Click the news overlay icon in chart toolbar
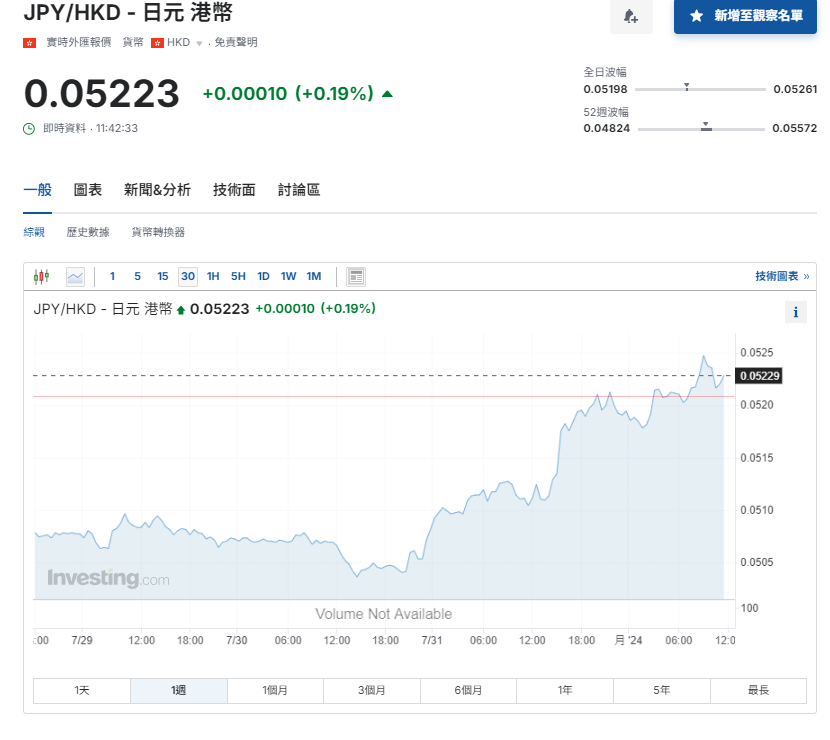The height and width of the screenshot is (740, 830). pyautogui.click(x=356, y=277)
